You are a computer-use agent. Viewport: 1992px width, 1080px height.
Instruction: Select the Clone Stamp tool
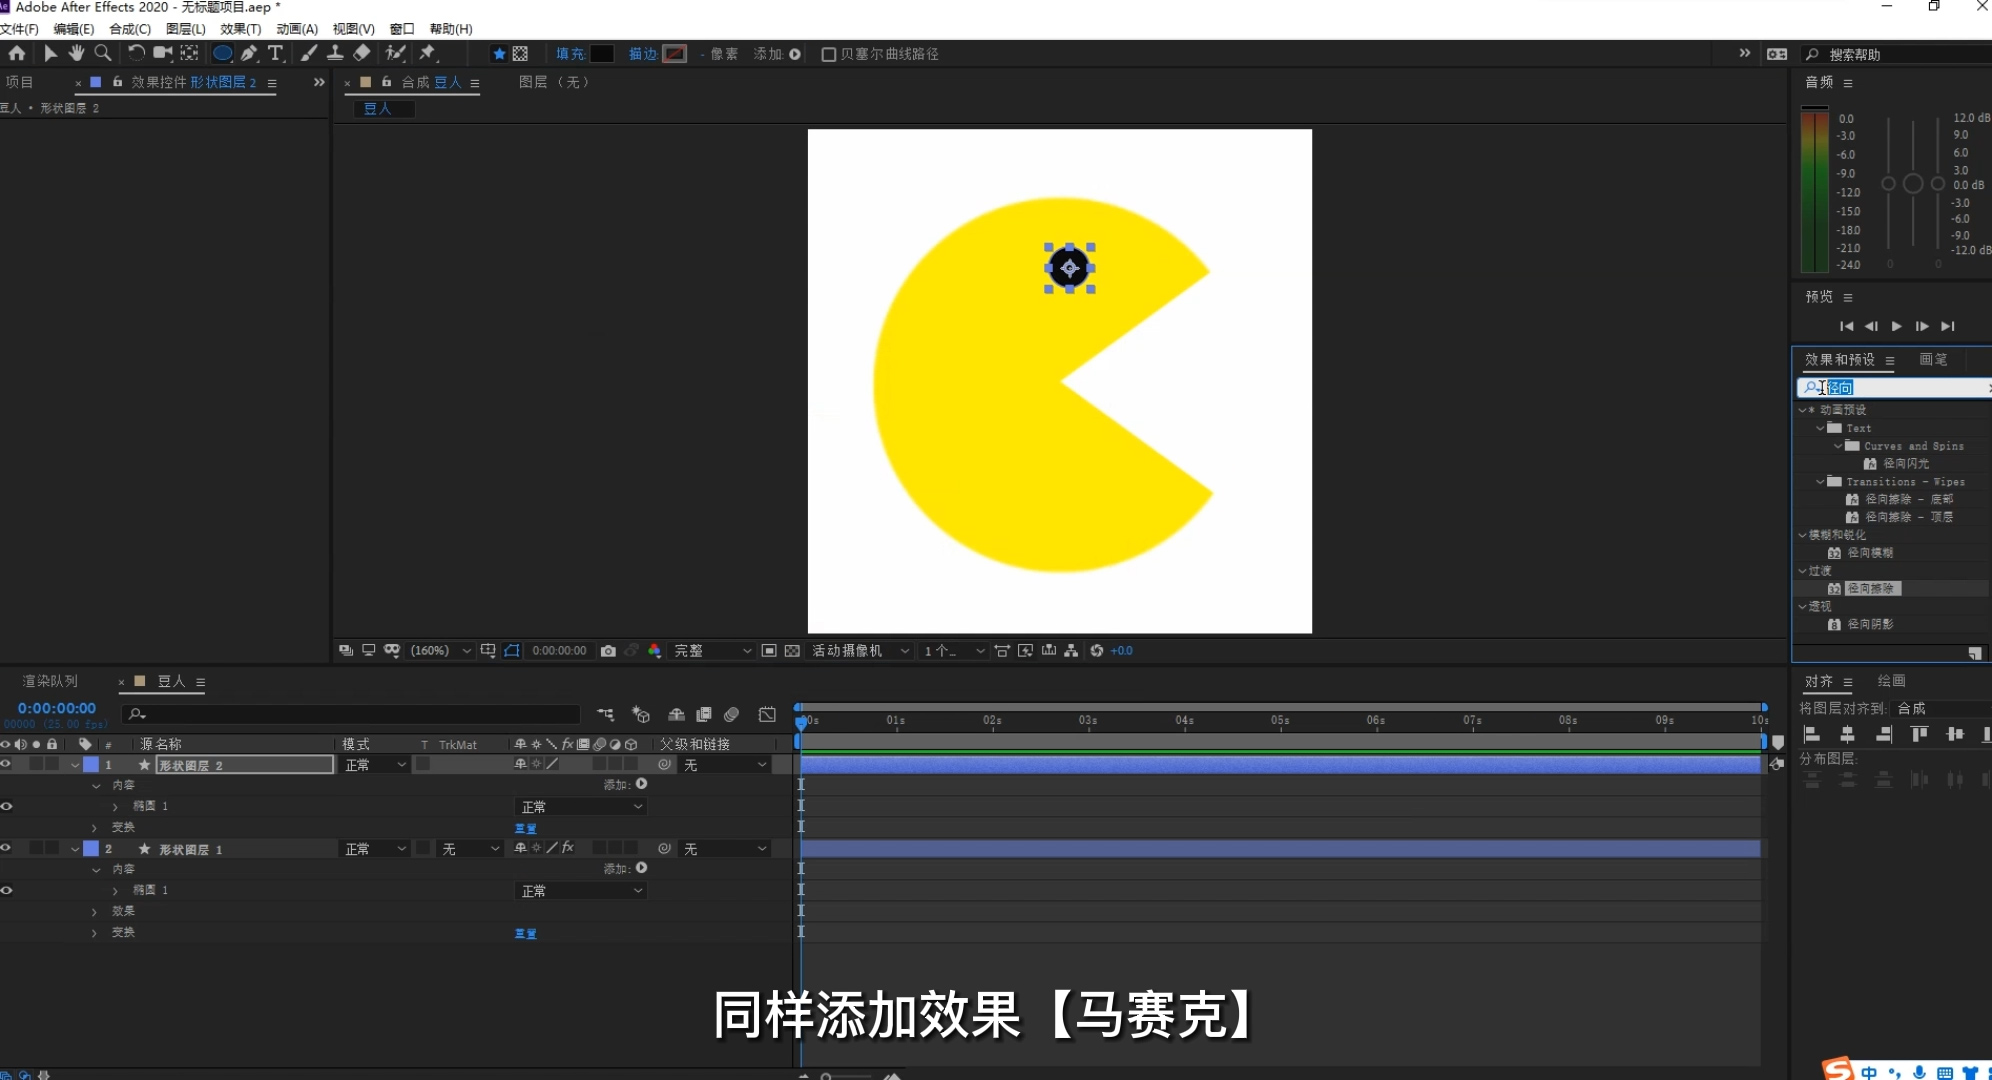(335, 53)
